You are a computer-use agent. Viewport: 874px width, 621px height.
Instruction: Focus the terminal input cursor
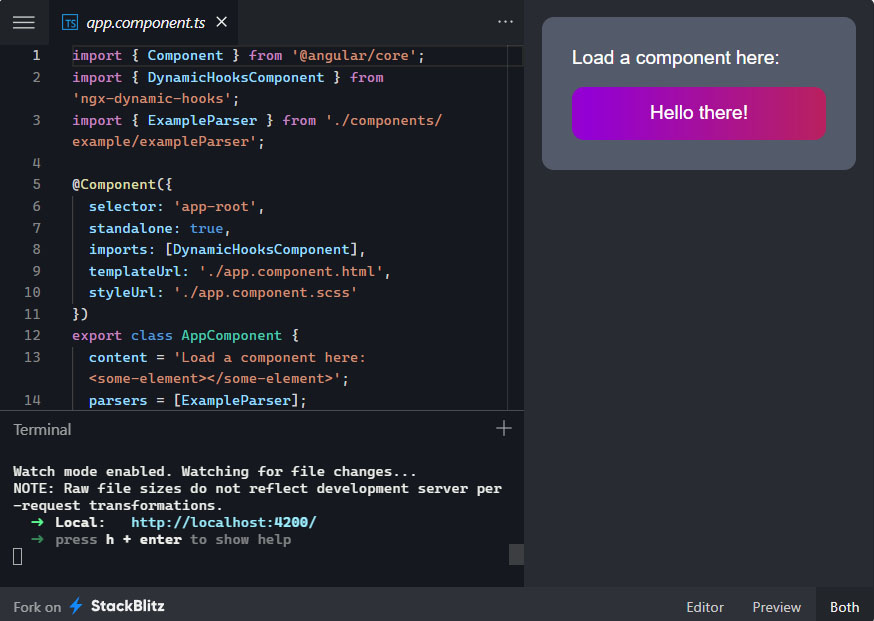(x=18, y=556)
